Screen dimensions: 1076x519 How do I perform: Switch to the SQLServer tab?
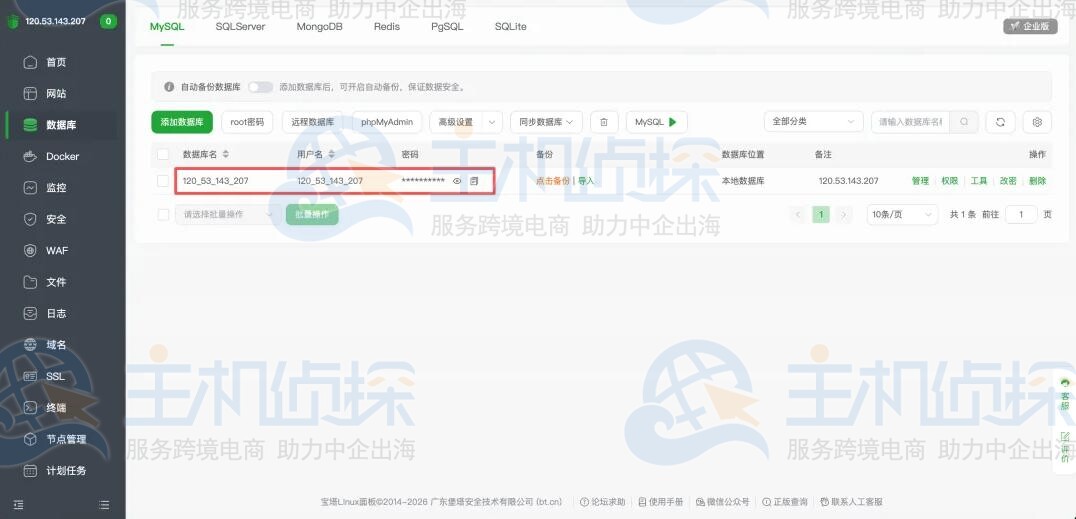coord(240,27)
